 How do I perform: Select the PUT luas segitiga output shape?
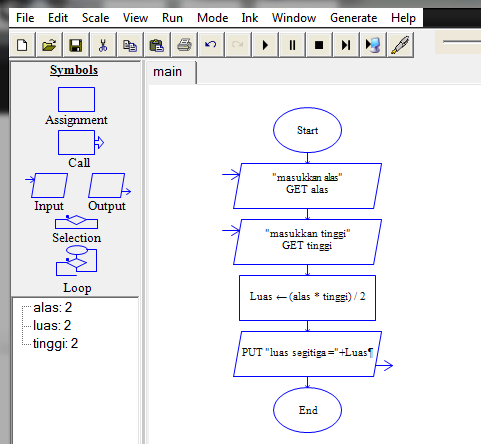(x=307, y=354)
